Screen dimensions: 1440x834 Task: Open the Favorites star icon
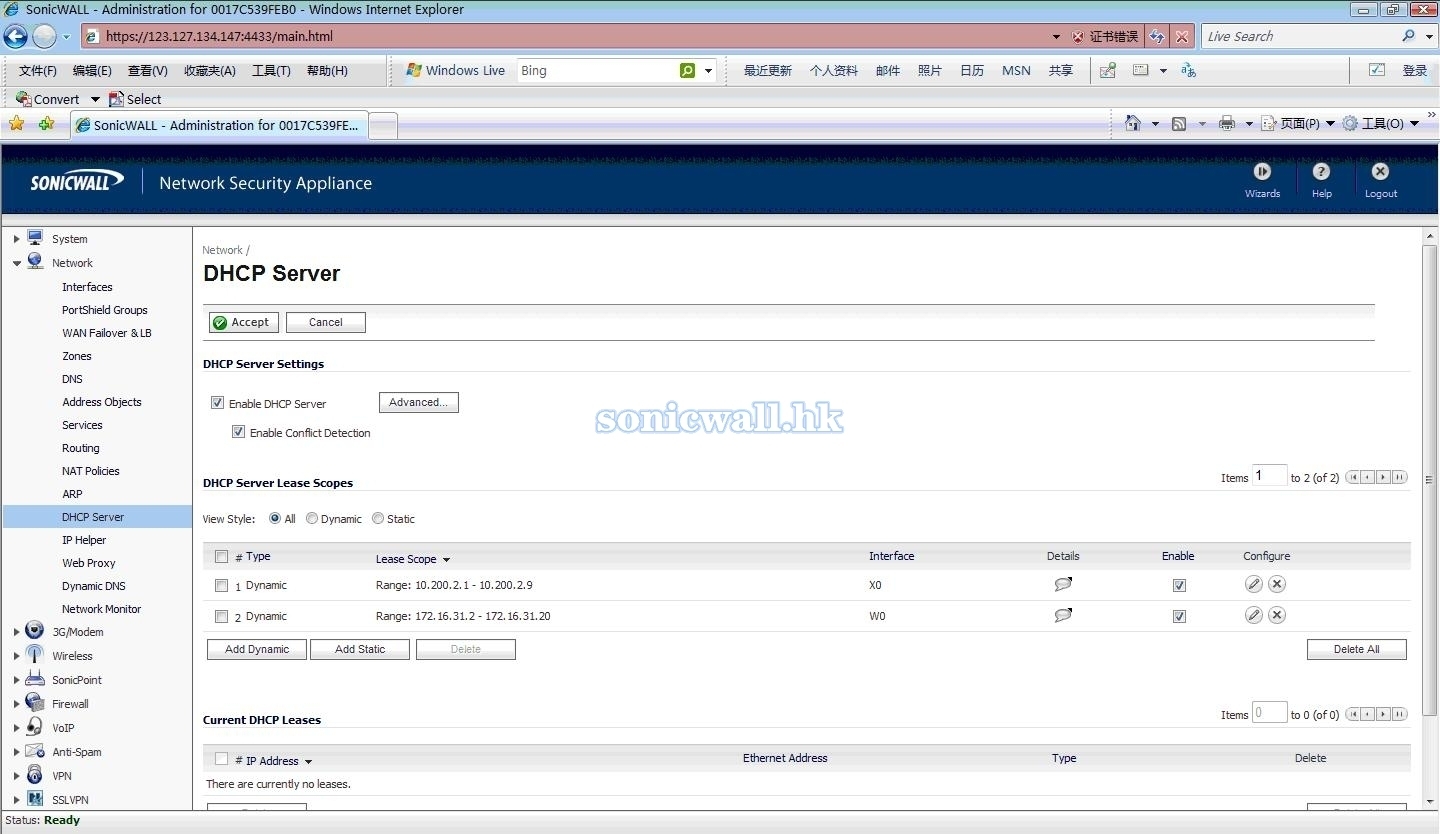[x=16, y=125]
